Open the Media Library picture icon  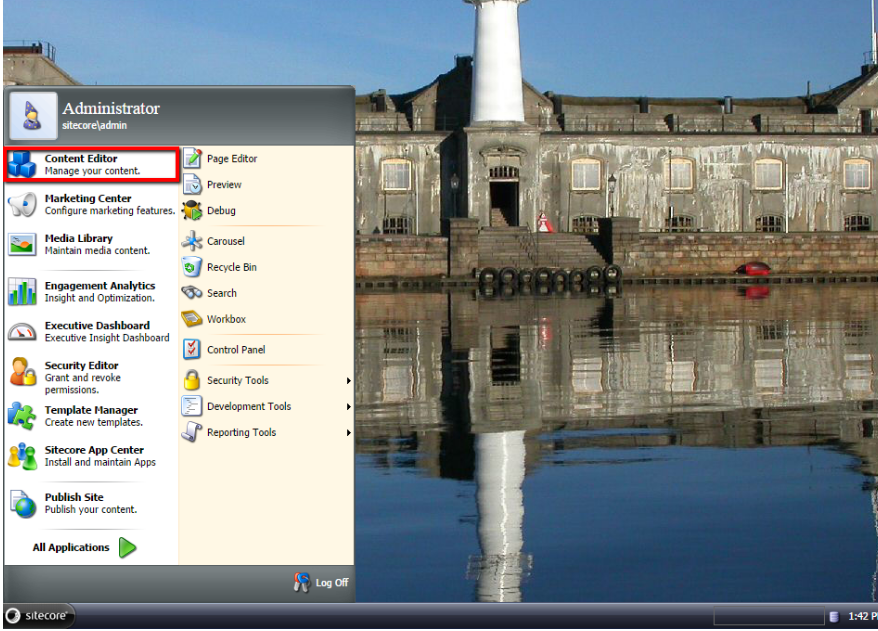coord(22,245)
